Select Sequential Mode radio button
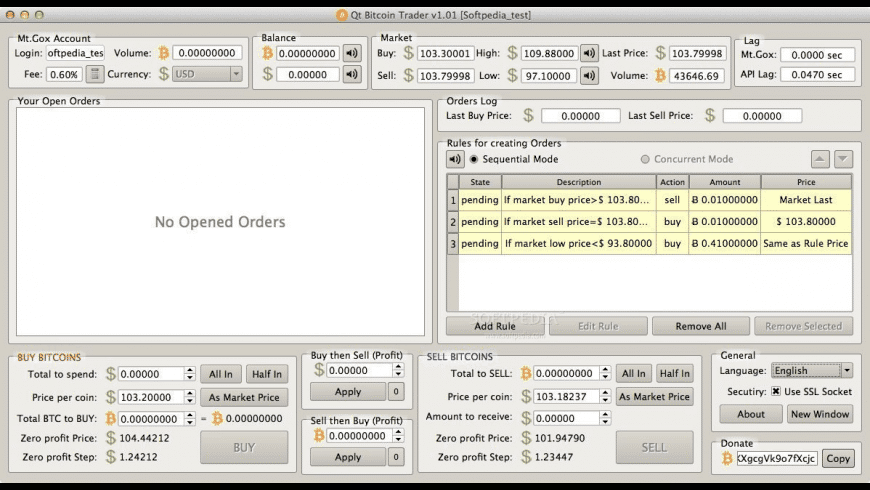 click(474, 159)
